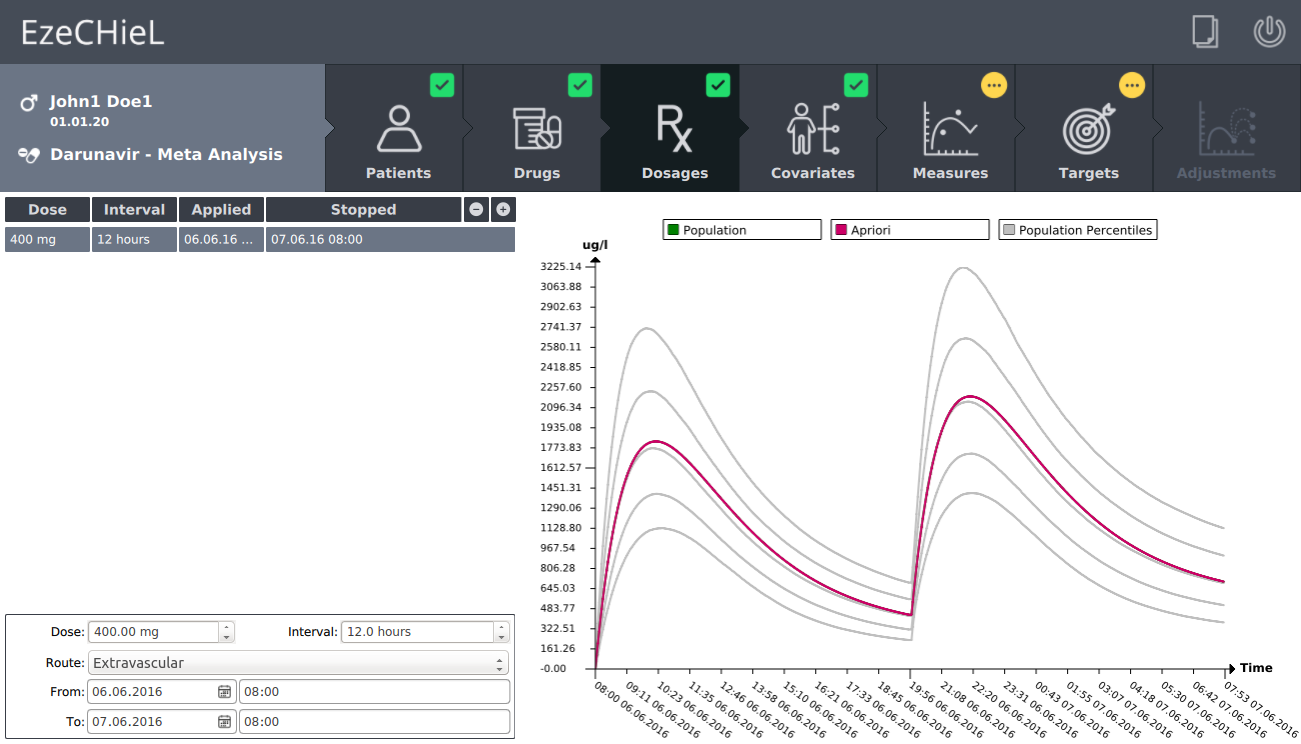Toggle Population Percentiles in the legend
This screenshot has height=744, width=1301.
pyautogui.click(x=1078, y=230)
